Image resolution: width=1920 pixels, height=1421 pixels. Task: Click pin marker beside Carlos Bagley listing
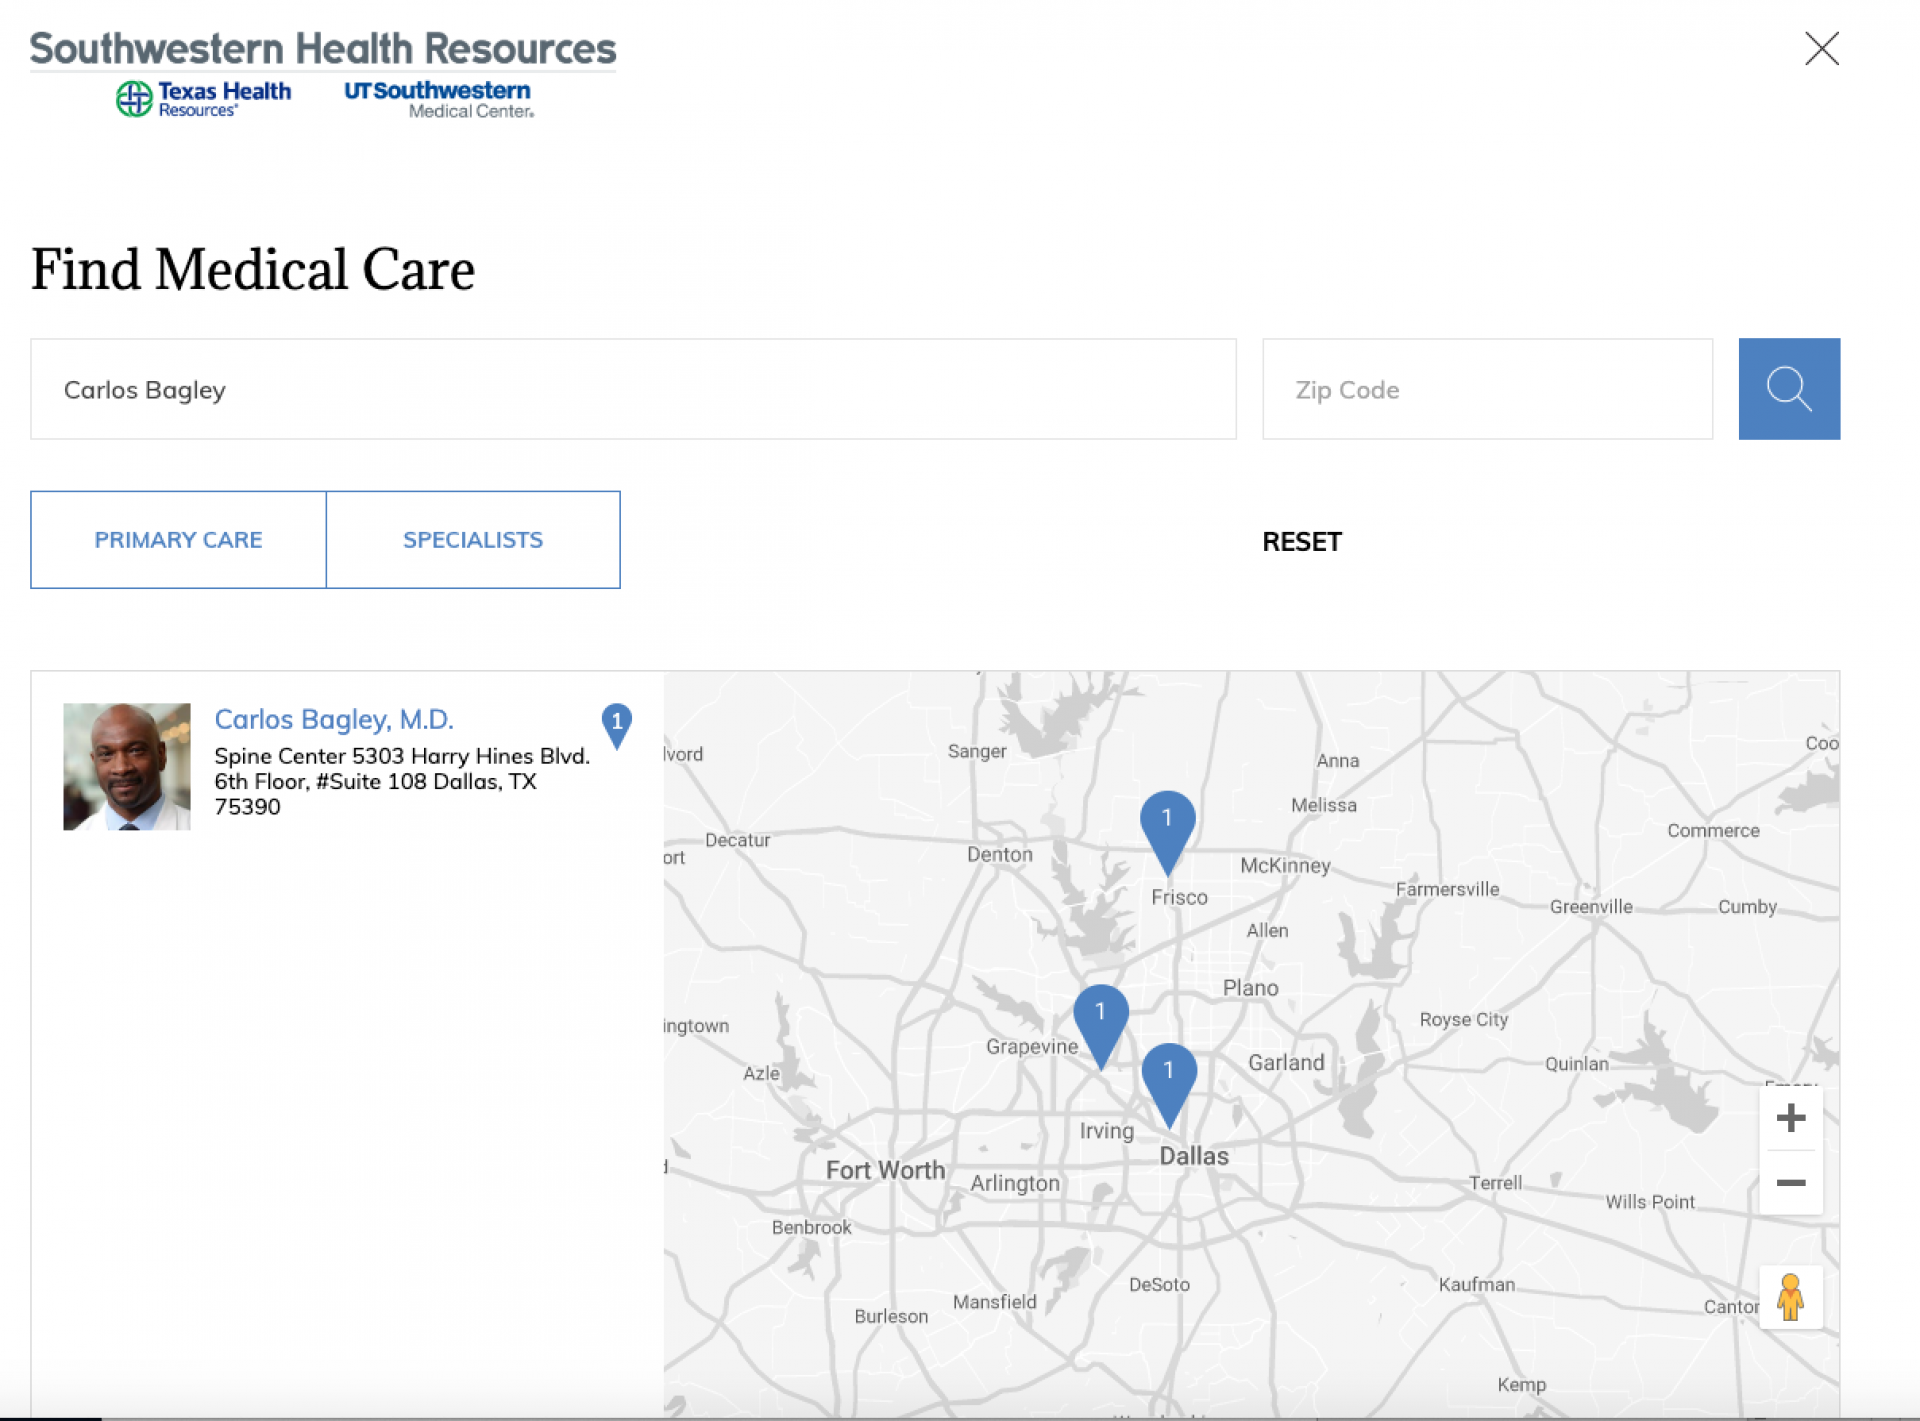(617, 723)
